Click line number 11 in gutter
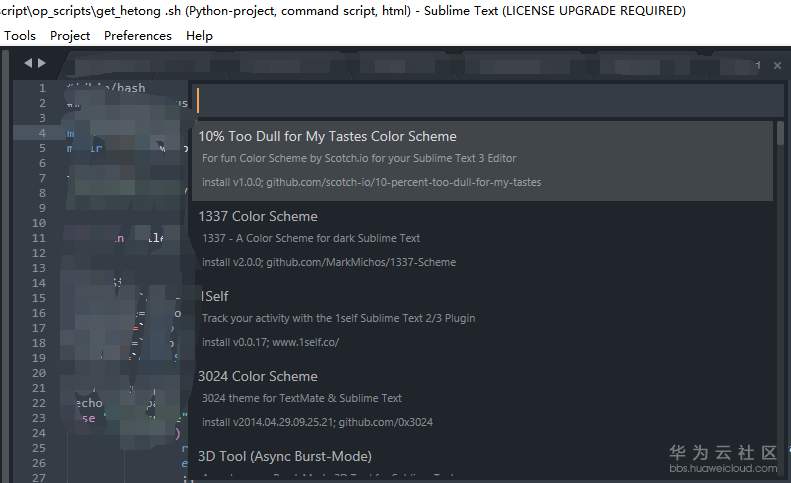 pyautogui.click(x=39, y=238)
